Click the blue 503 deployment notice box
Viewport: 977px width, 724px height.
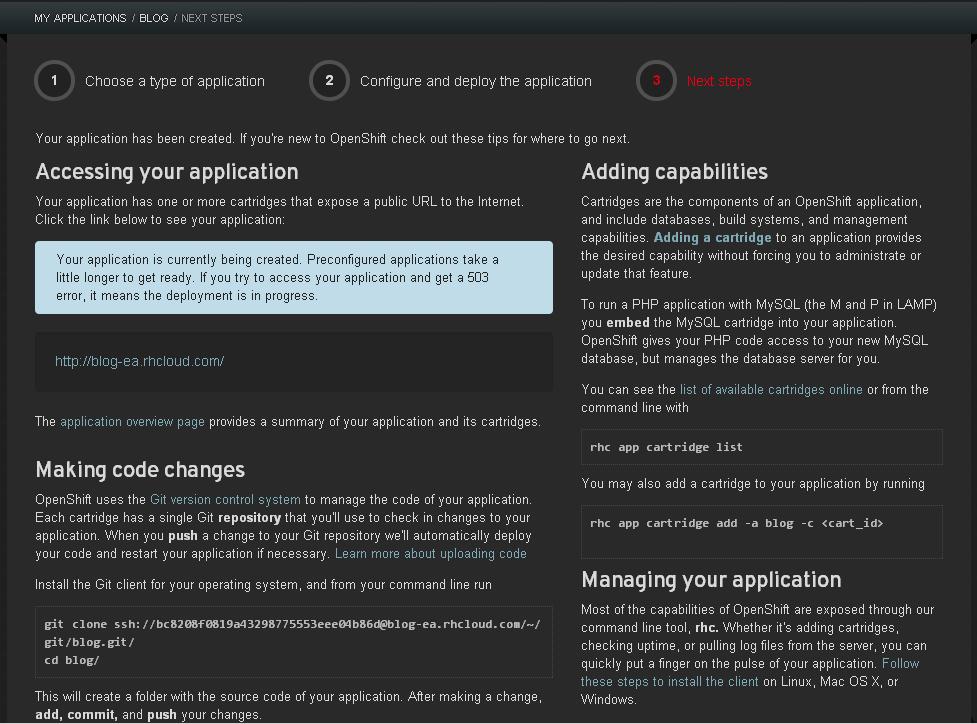click(x=294, y=277)
